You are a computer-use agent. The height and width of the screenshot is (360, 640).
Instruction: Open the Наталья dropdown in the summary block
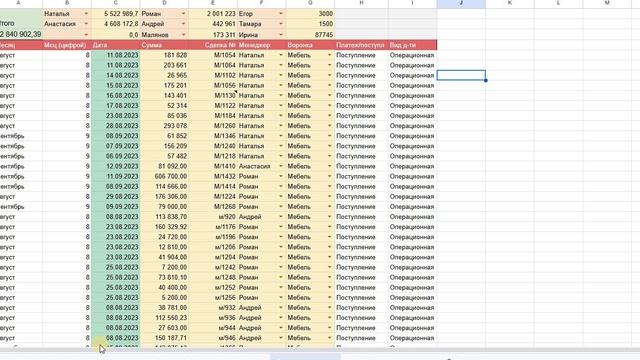(x=86, y=14)
